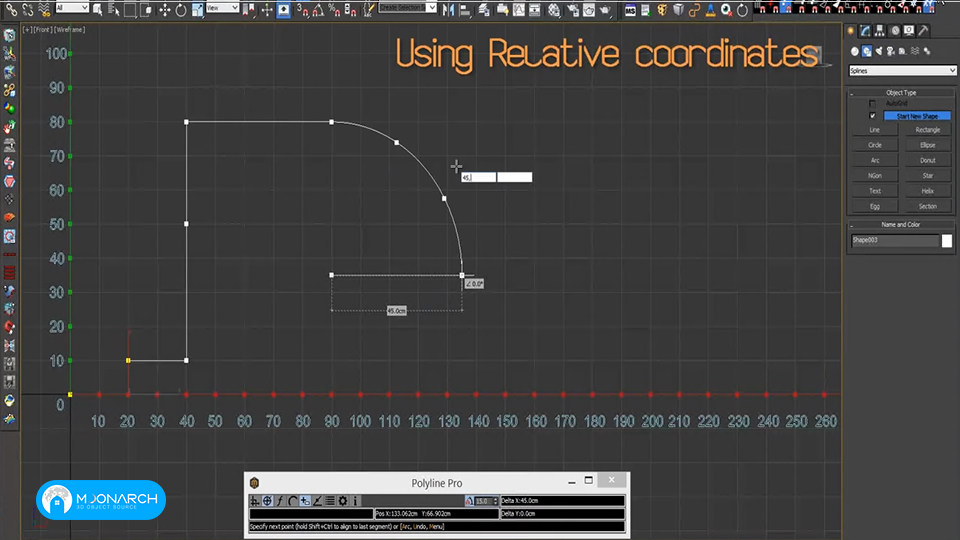960x540 pixels.
Task: Activate the Select and Move tool
Action: pos(165,9)
